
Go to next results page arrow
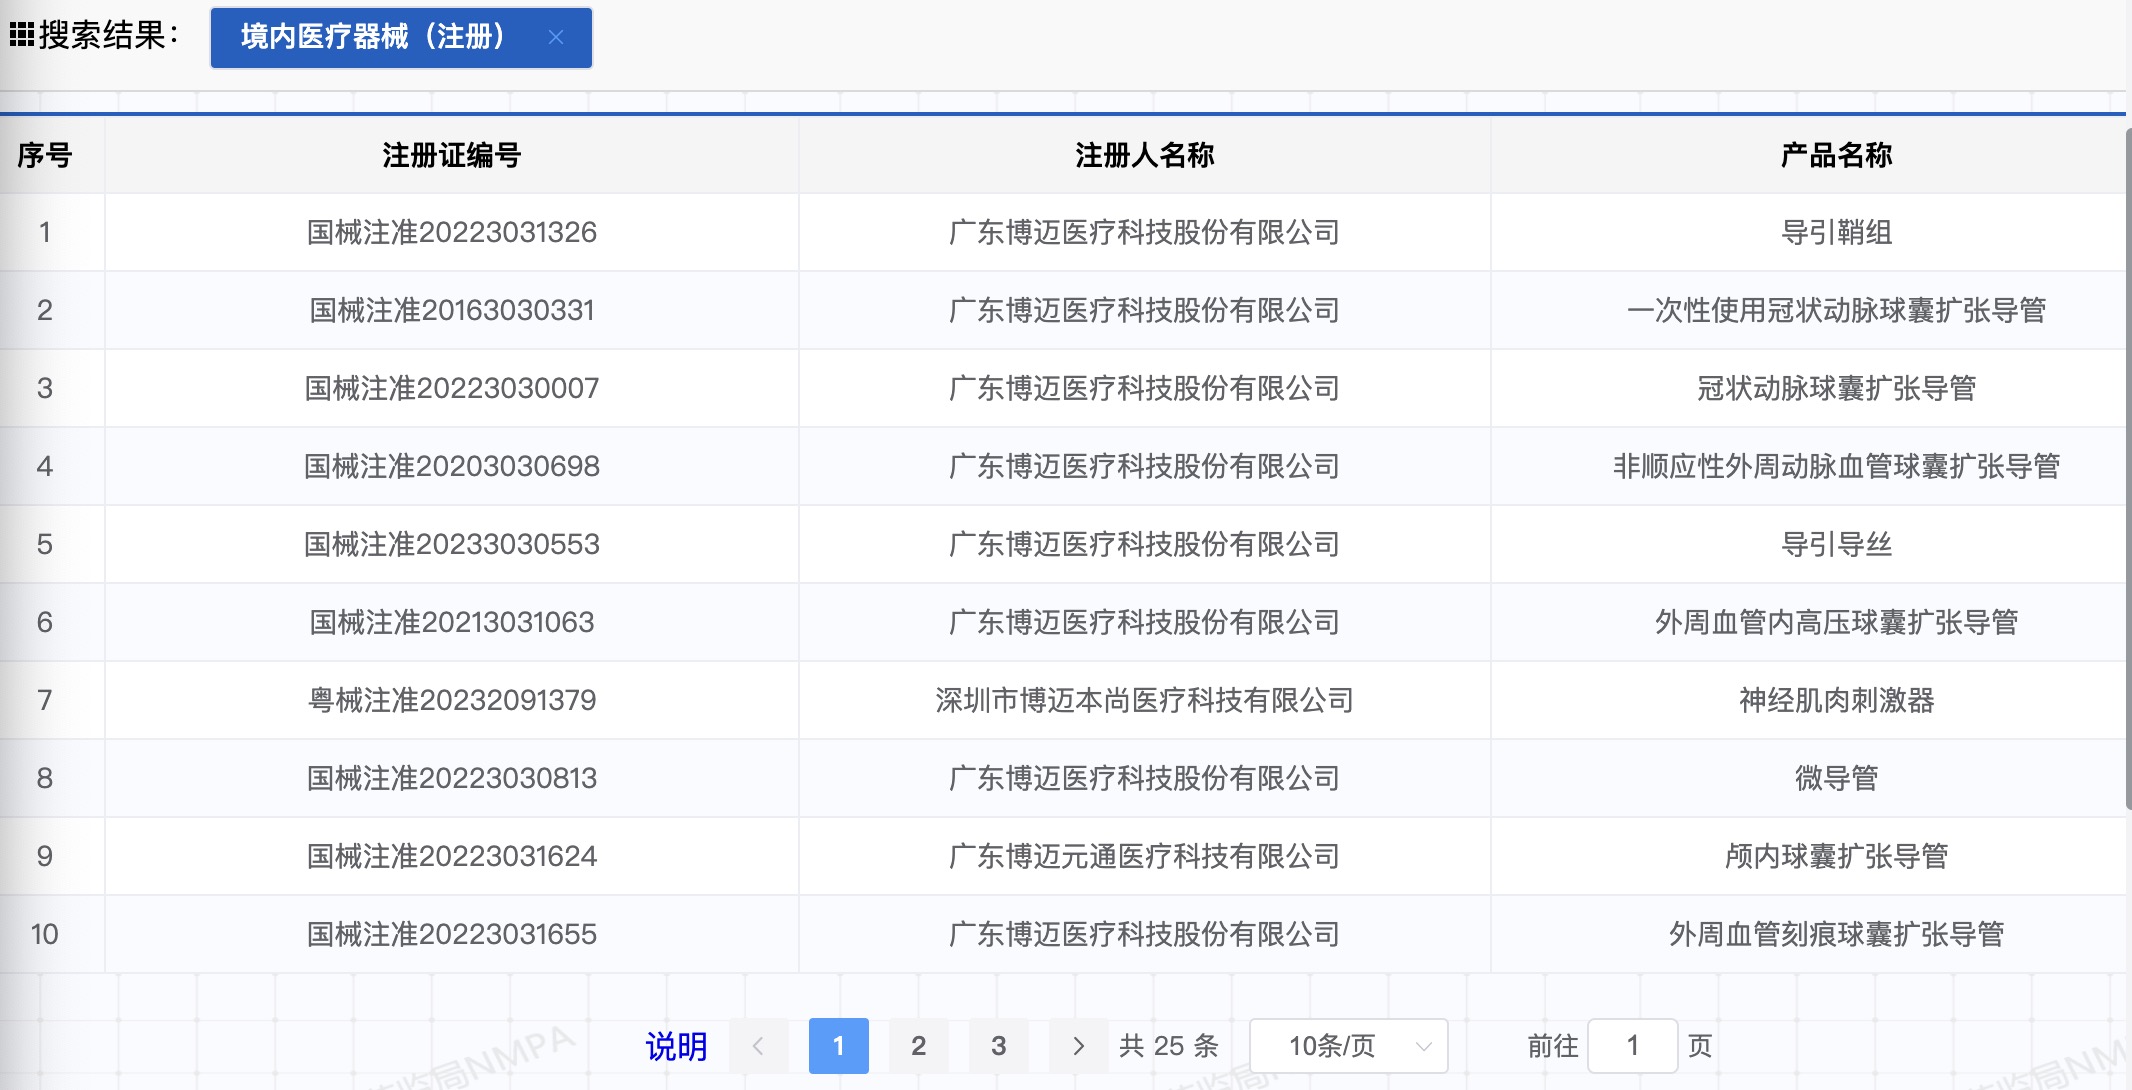point(1078,1046)
